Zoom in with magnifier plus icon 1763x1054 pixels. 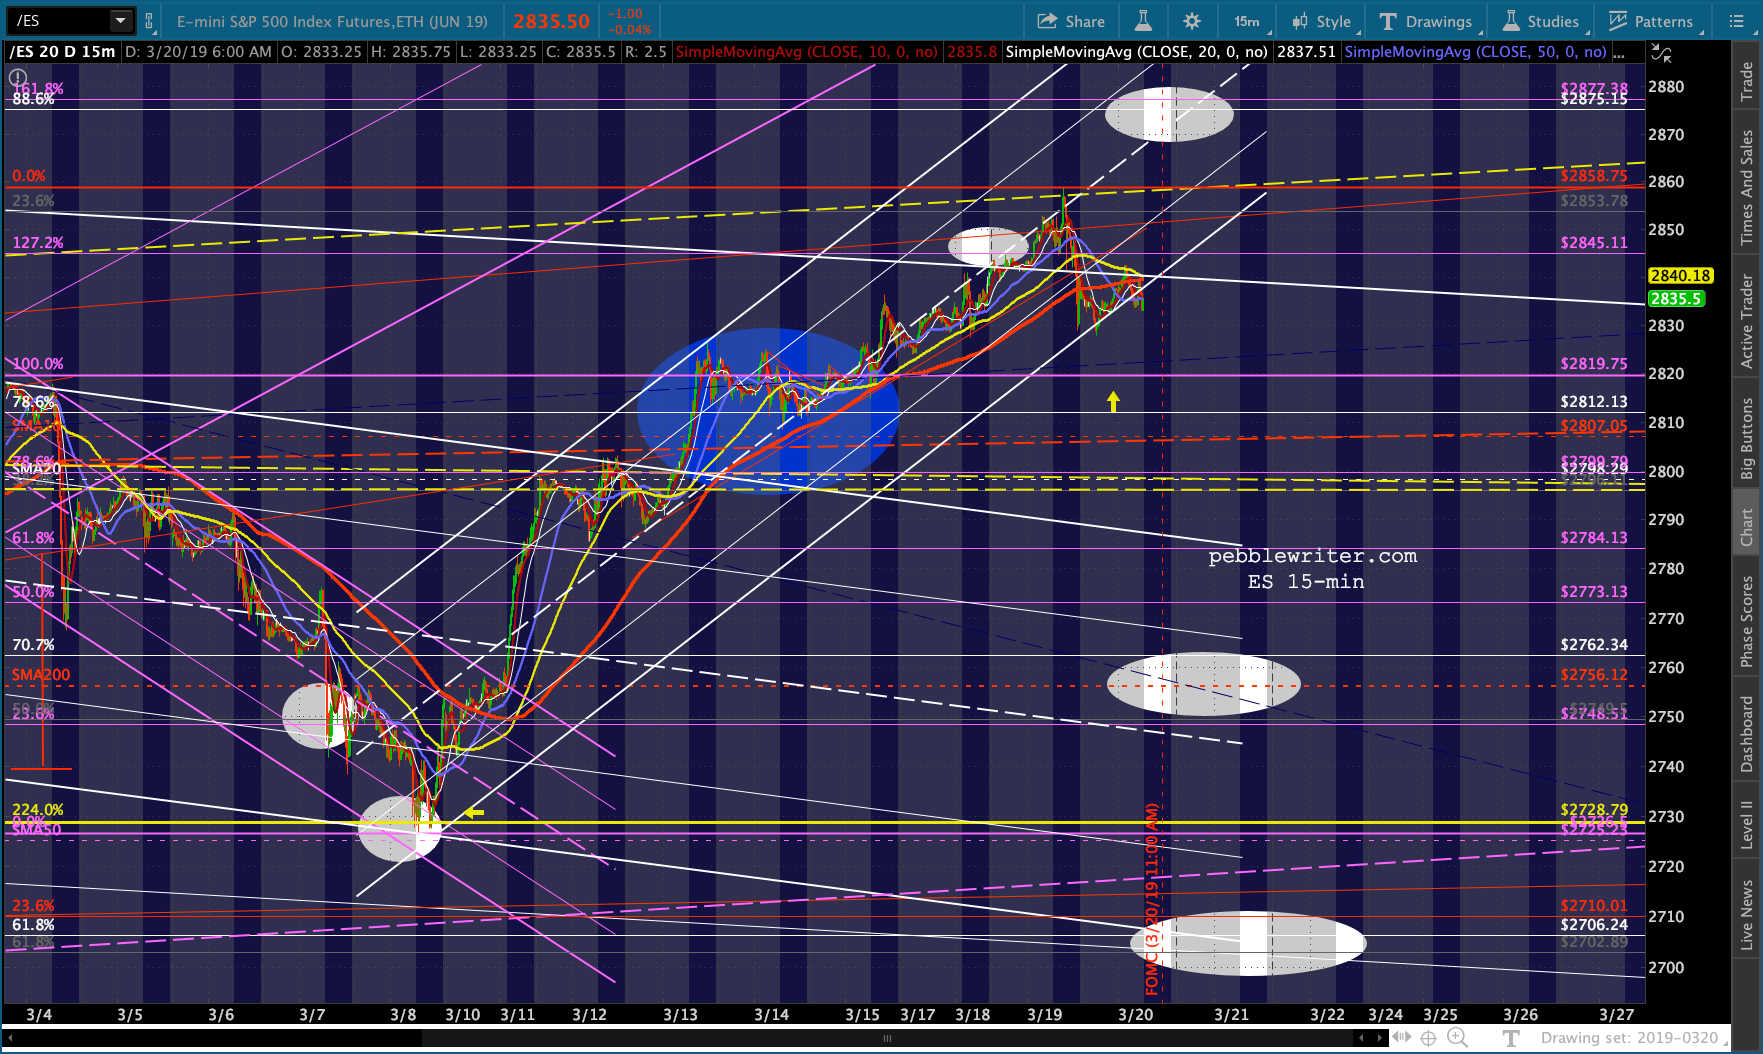[1457, 1038]
